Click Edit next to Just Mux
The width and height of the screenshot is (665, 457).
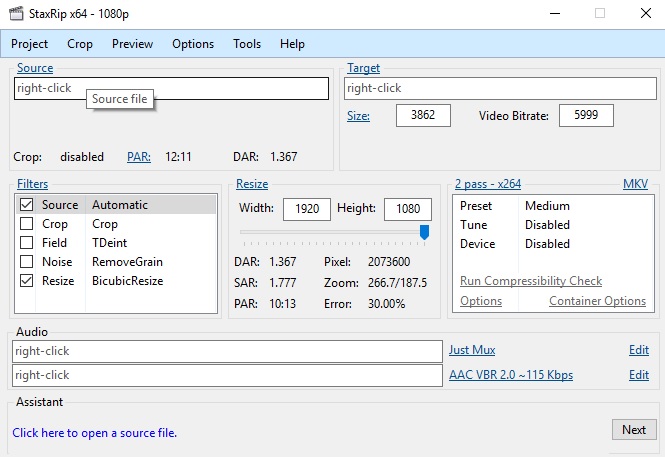639,350
